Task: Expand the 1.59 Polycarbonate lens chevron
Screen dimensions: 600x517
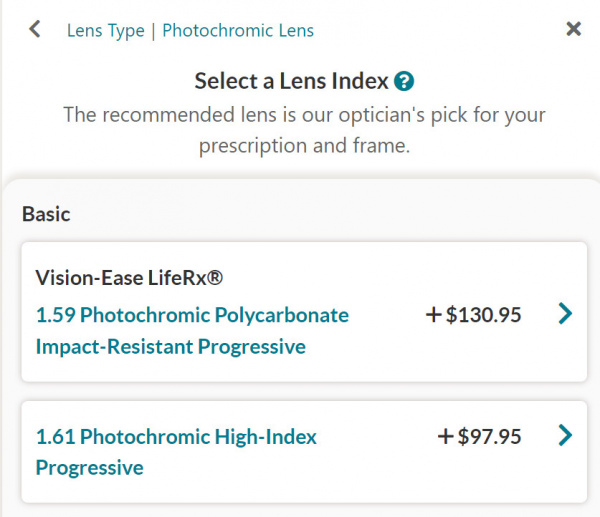Action: [x=565, y=314]
